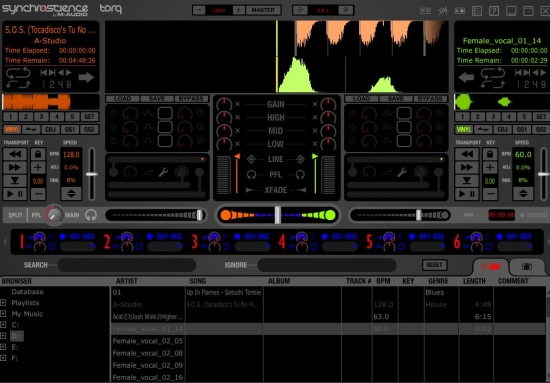
Task: Click the right deck fast-forward button
Action: tap(467, 167)
